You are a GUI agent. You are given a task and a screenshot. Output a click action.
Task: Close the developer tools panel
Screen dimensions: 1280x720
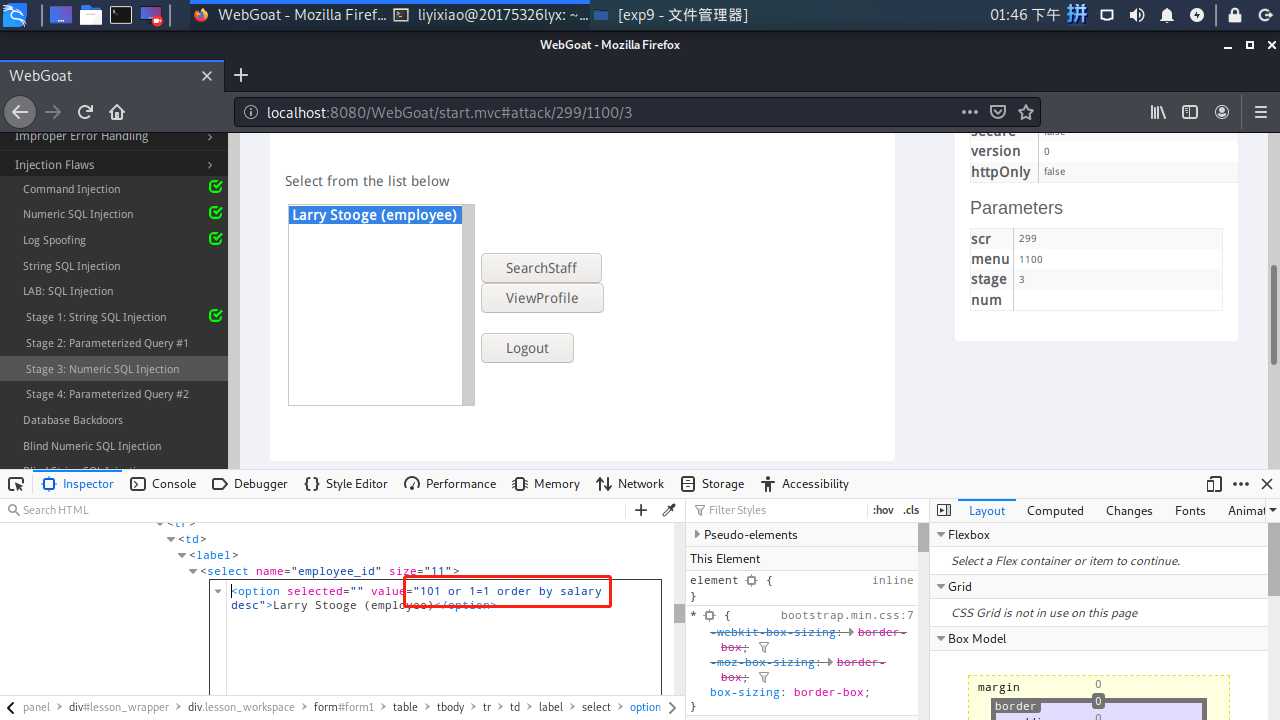click(1266, 484)
